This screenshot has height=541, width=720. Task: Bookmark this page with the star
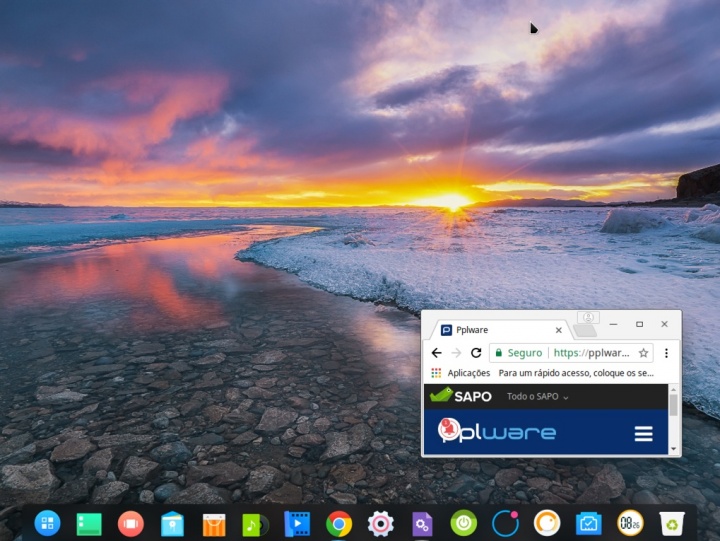coord(643,353)
